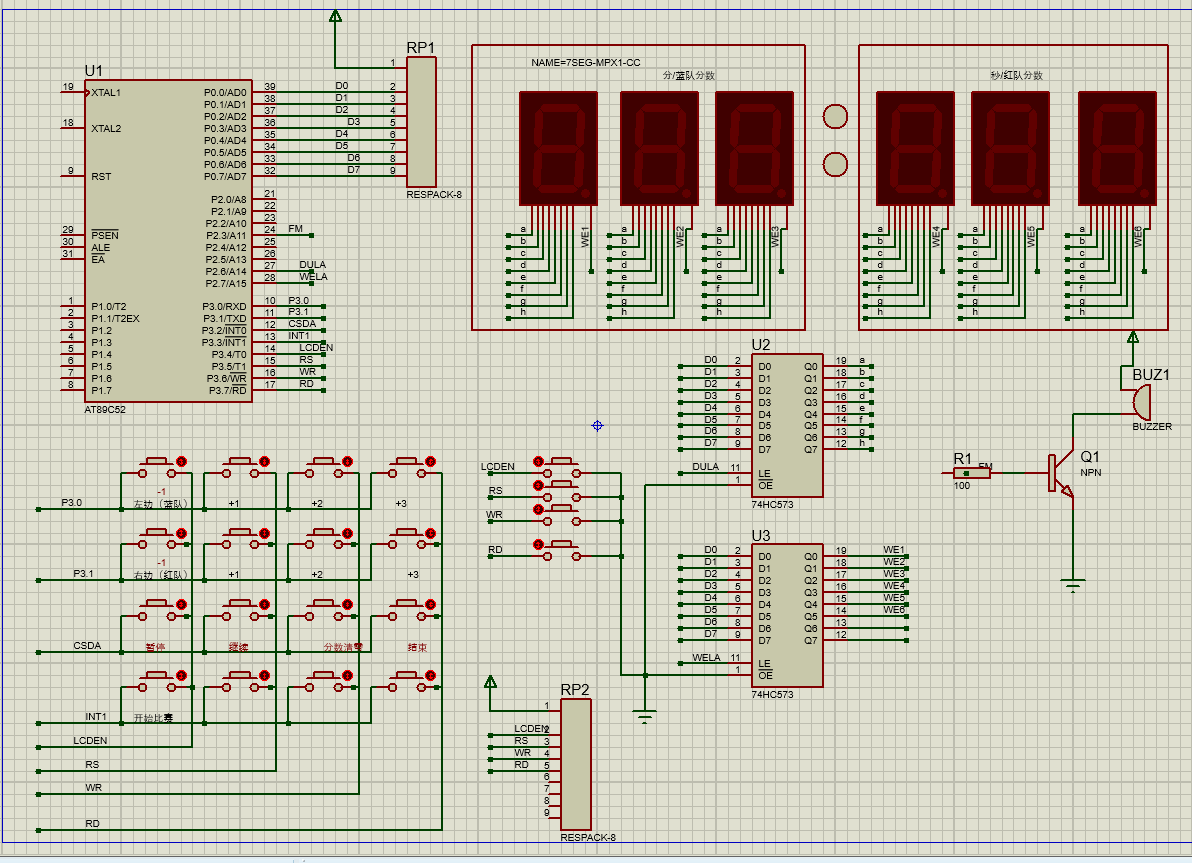Click the power terminal arrow above RP1
The image size is (1192, 863).
[x=335, y=16]
